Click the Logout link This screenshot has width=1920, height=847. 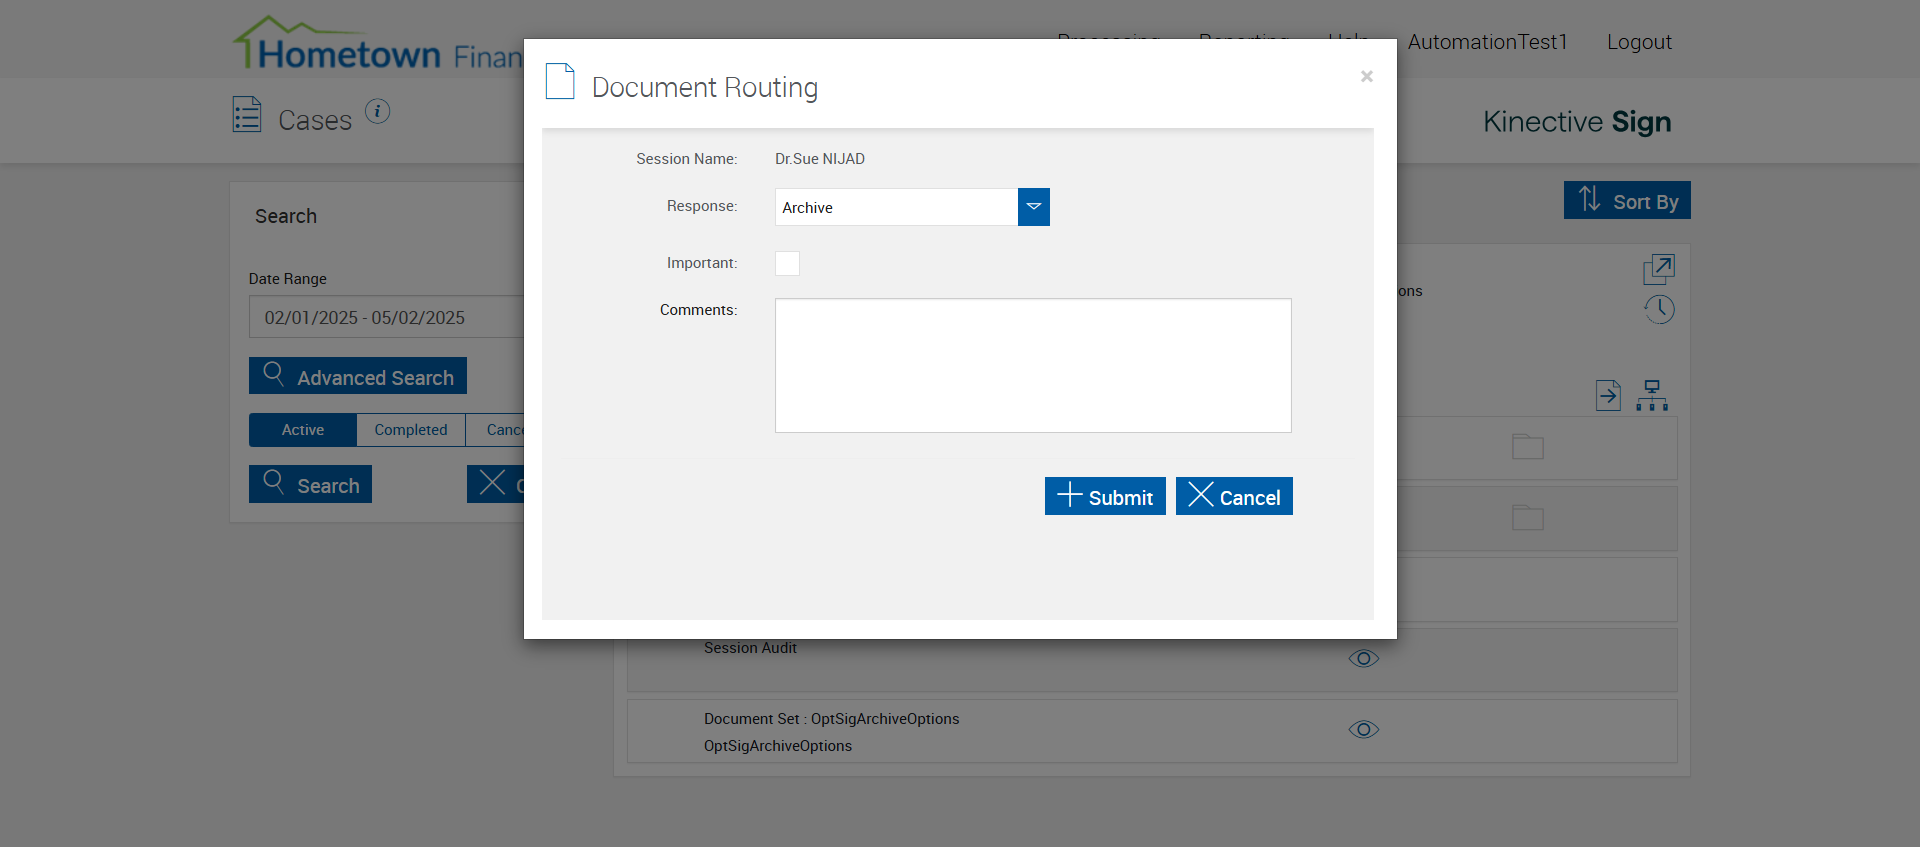1638,42
